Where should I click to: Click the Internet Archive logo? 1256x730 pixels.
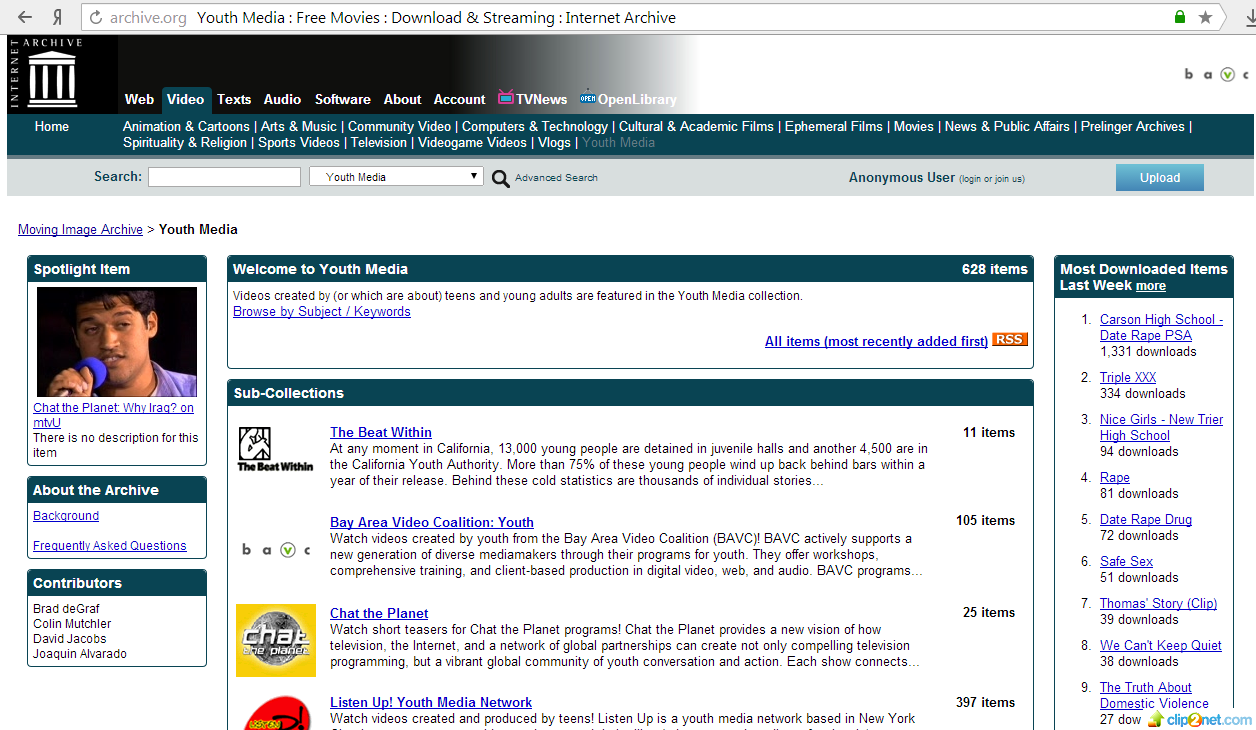click(x=52, y=75)
